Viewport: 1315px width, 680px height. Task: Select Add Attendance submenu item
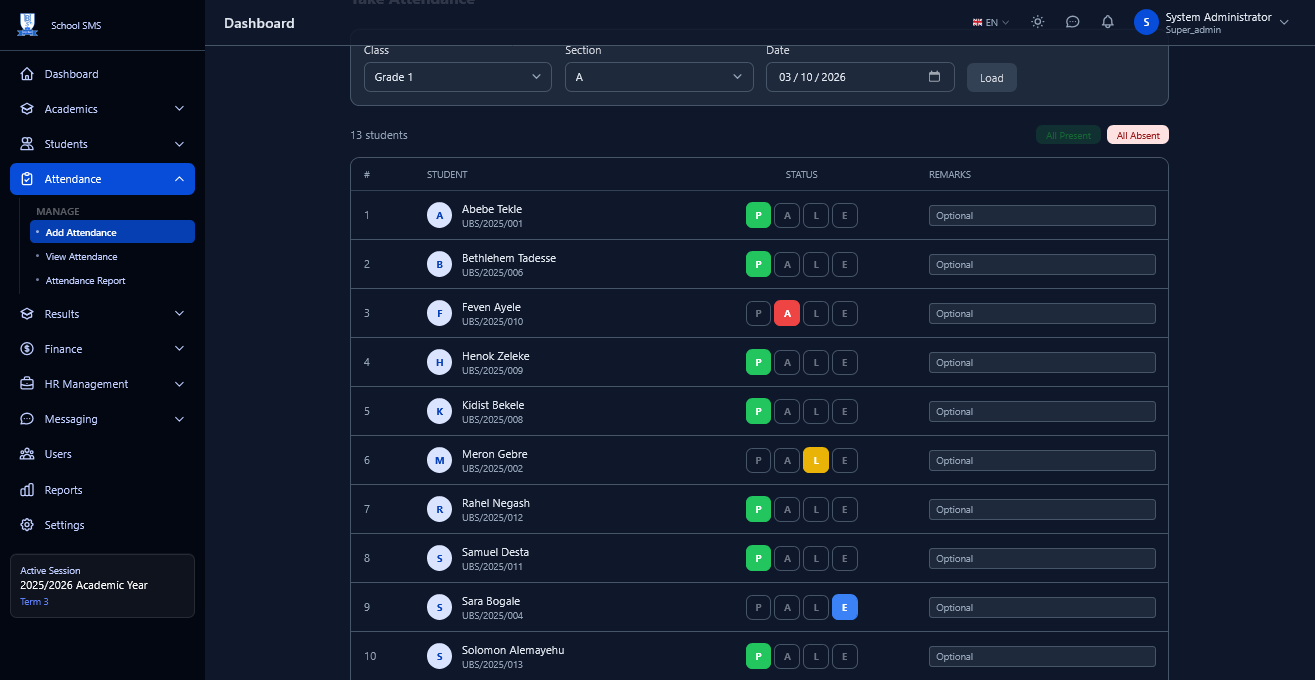coord(112,232)
